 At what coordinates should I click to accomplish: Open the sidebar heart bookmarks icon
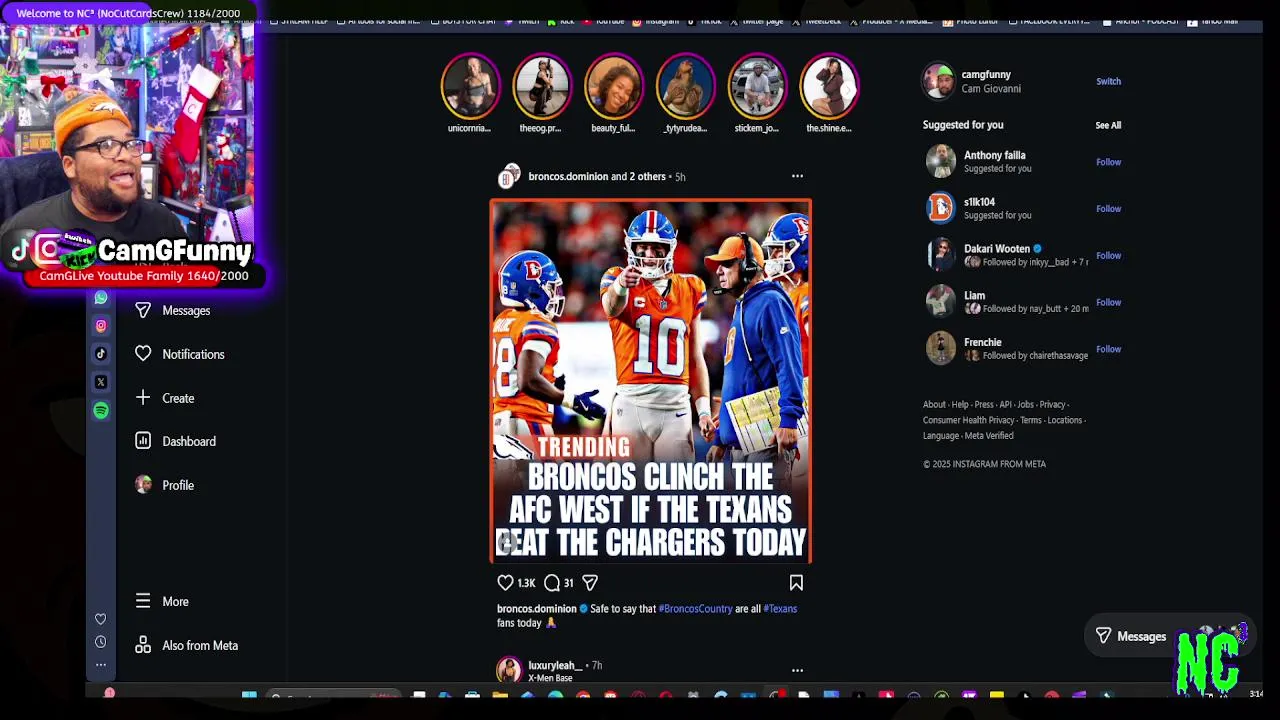(100, 620)
